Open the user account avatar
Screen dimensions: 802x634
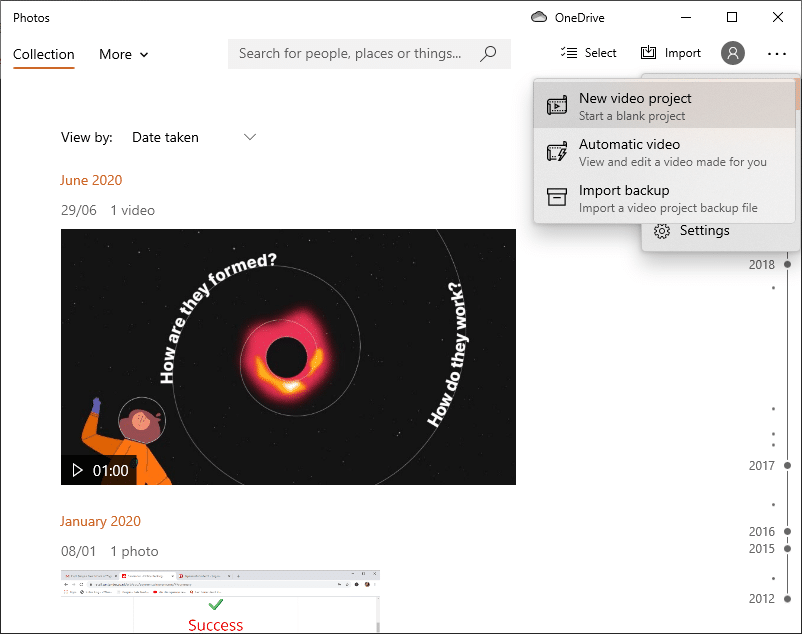tap(732, 53)
